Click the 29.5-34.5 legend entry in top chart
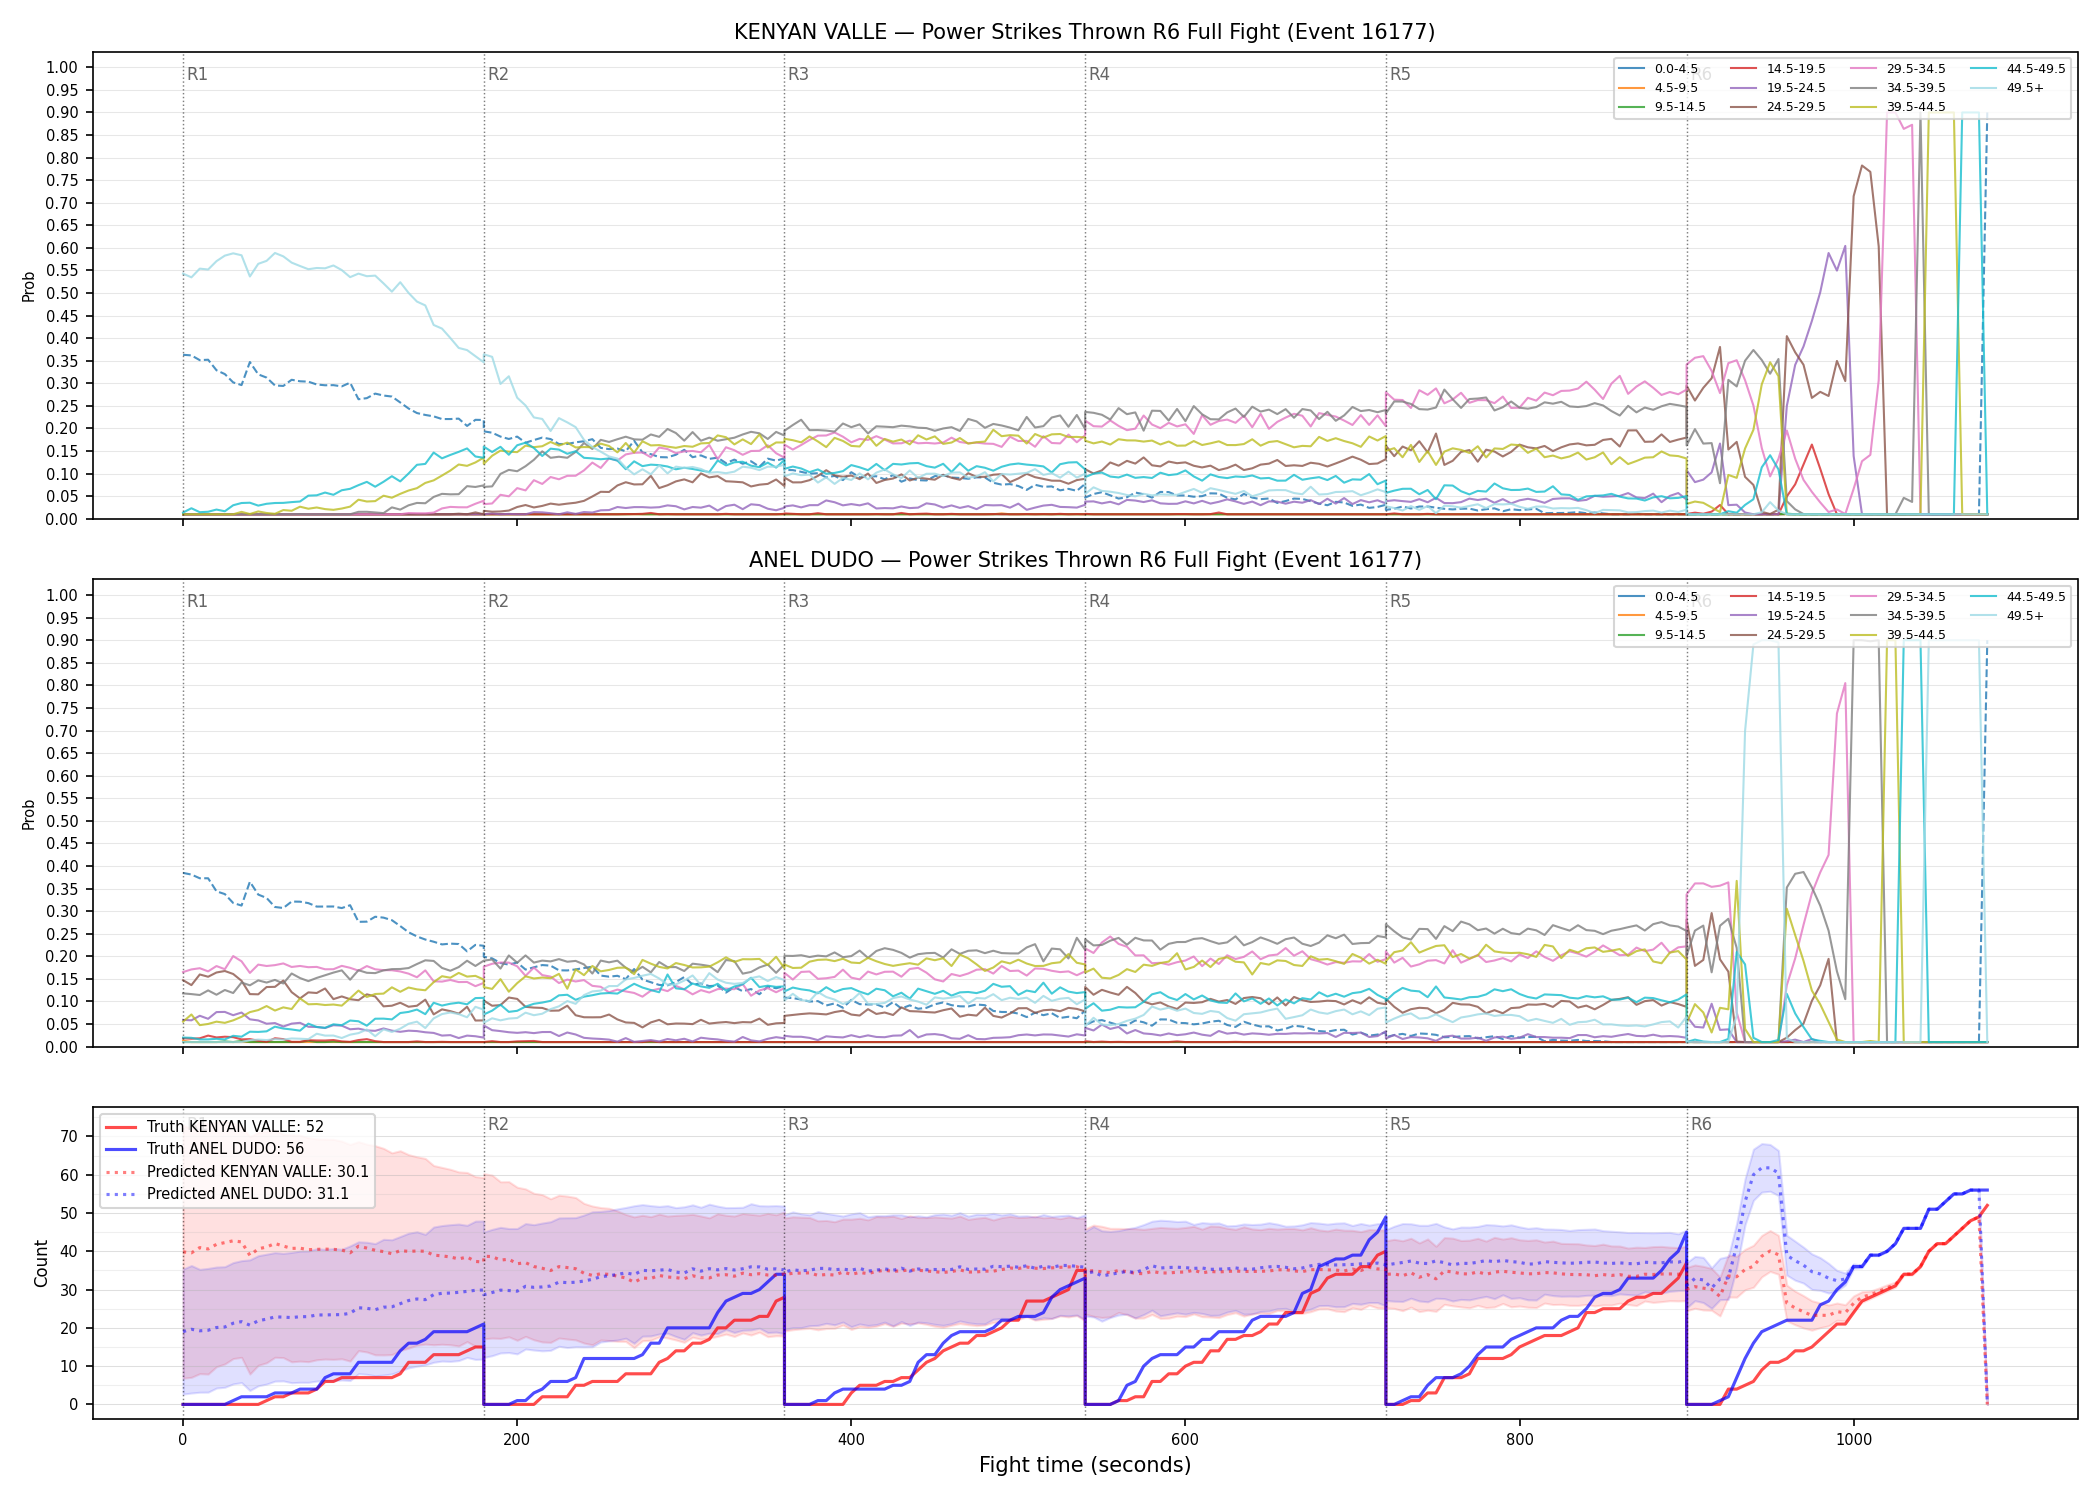 tap(1898, 69)
